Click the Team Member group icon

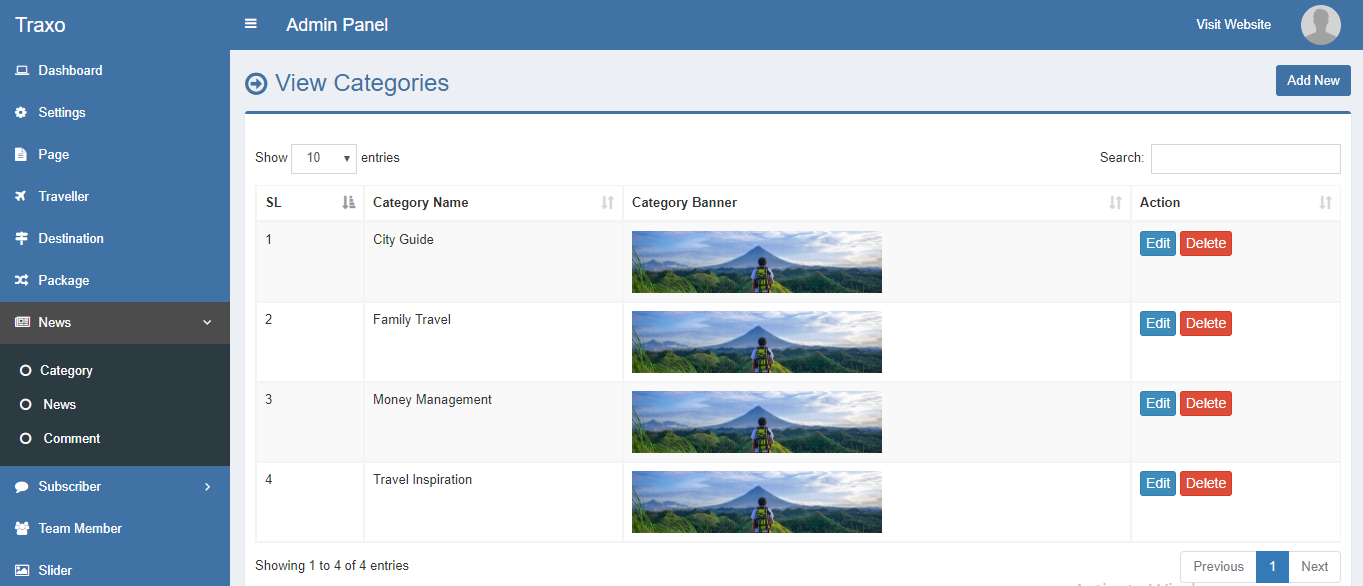click(21, 529)
